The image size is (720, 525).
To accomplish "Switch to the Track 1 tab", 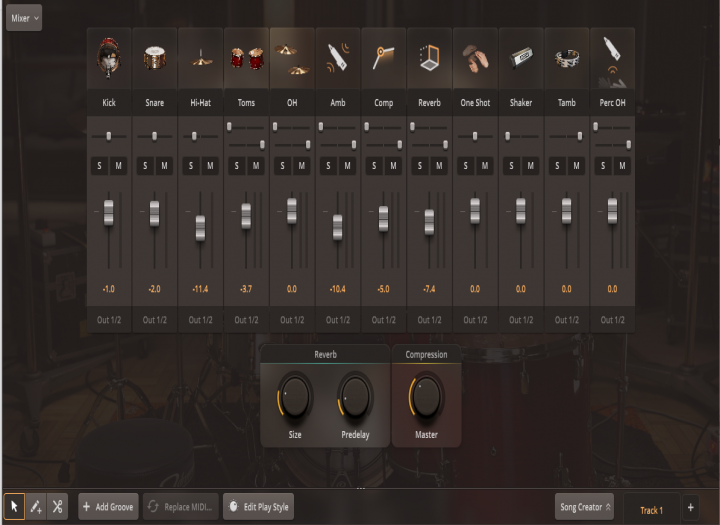I will (652, 510).
